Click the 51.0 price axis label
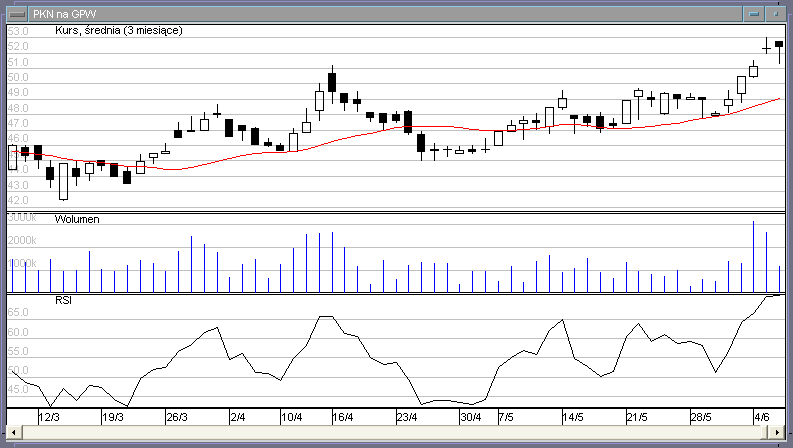 (x=18, y=62)
